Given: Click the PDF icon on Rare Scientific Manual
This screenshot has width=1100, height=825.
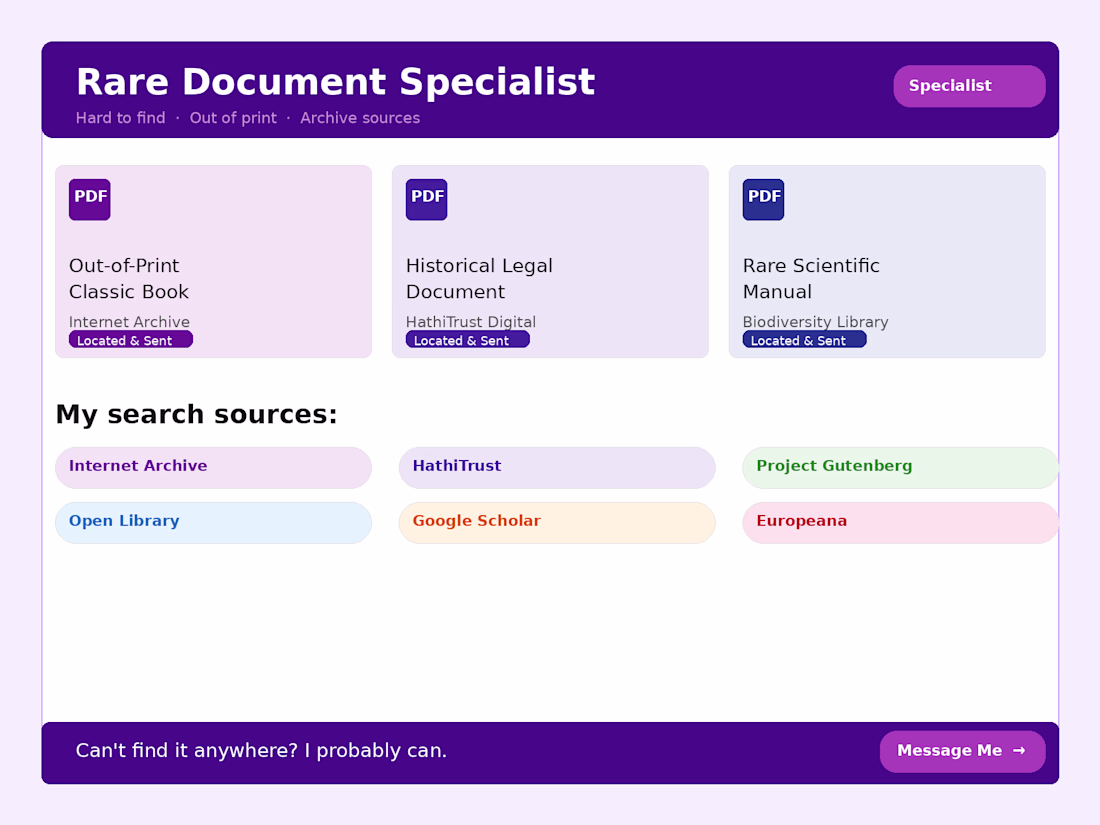Looking at the screenshot, I should click(764, 199).
